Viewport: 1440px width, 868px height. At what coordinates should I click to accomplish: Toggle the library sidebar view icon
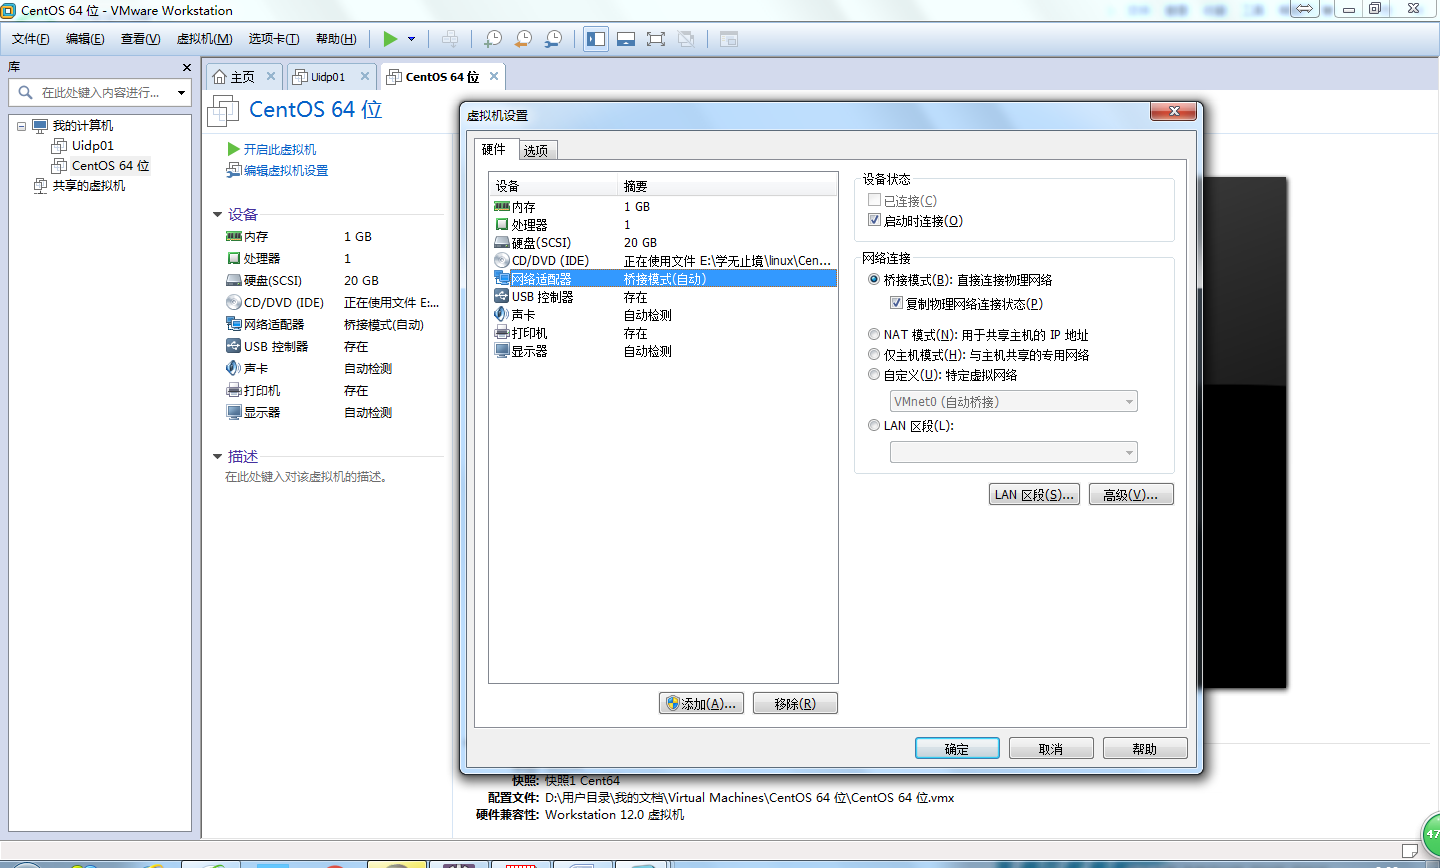click(x=596, y=39)
